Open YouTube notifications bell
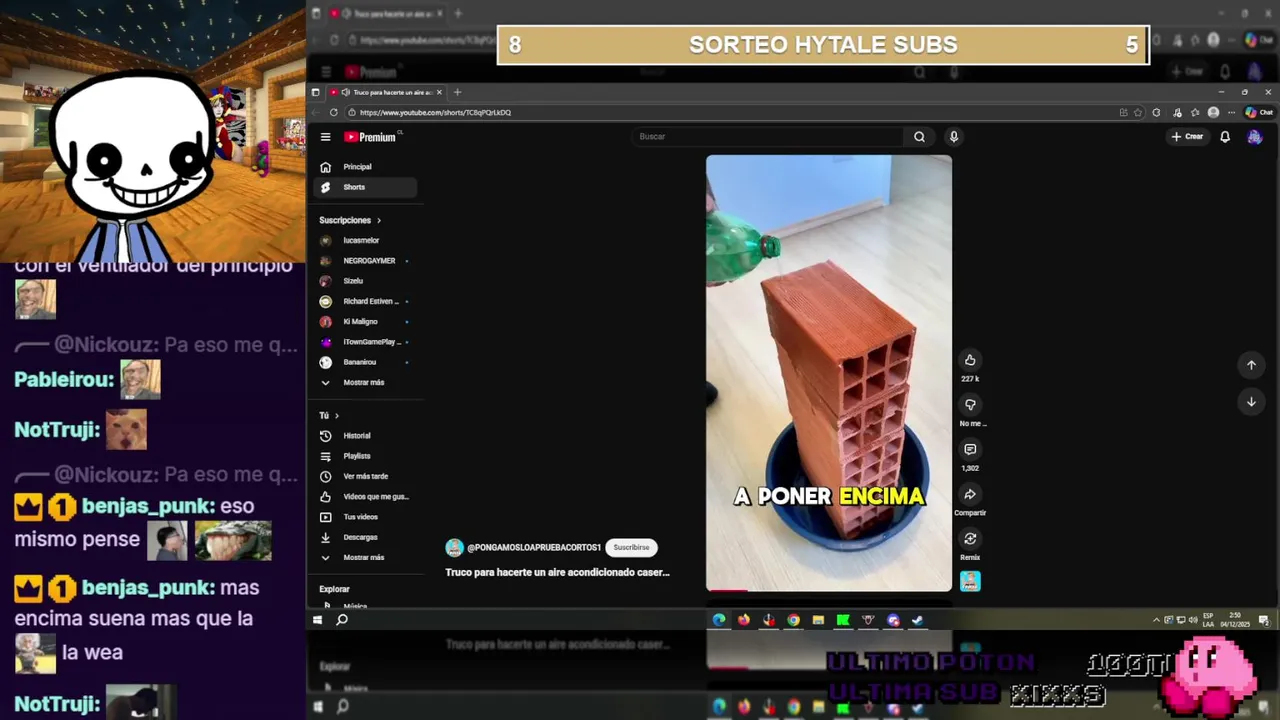The width and height of the screenshot is (1280, 720). click(1225, 137)
